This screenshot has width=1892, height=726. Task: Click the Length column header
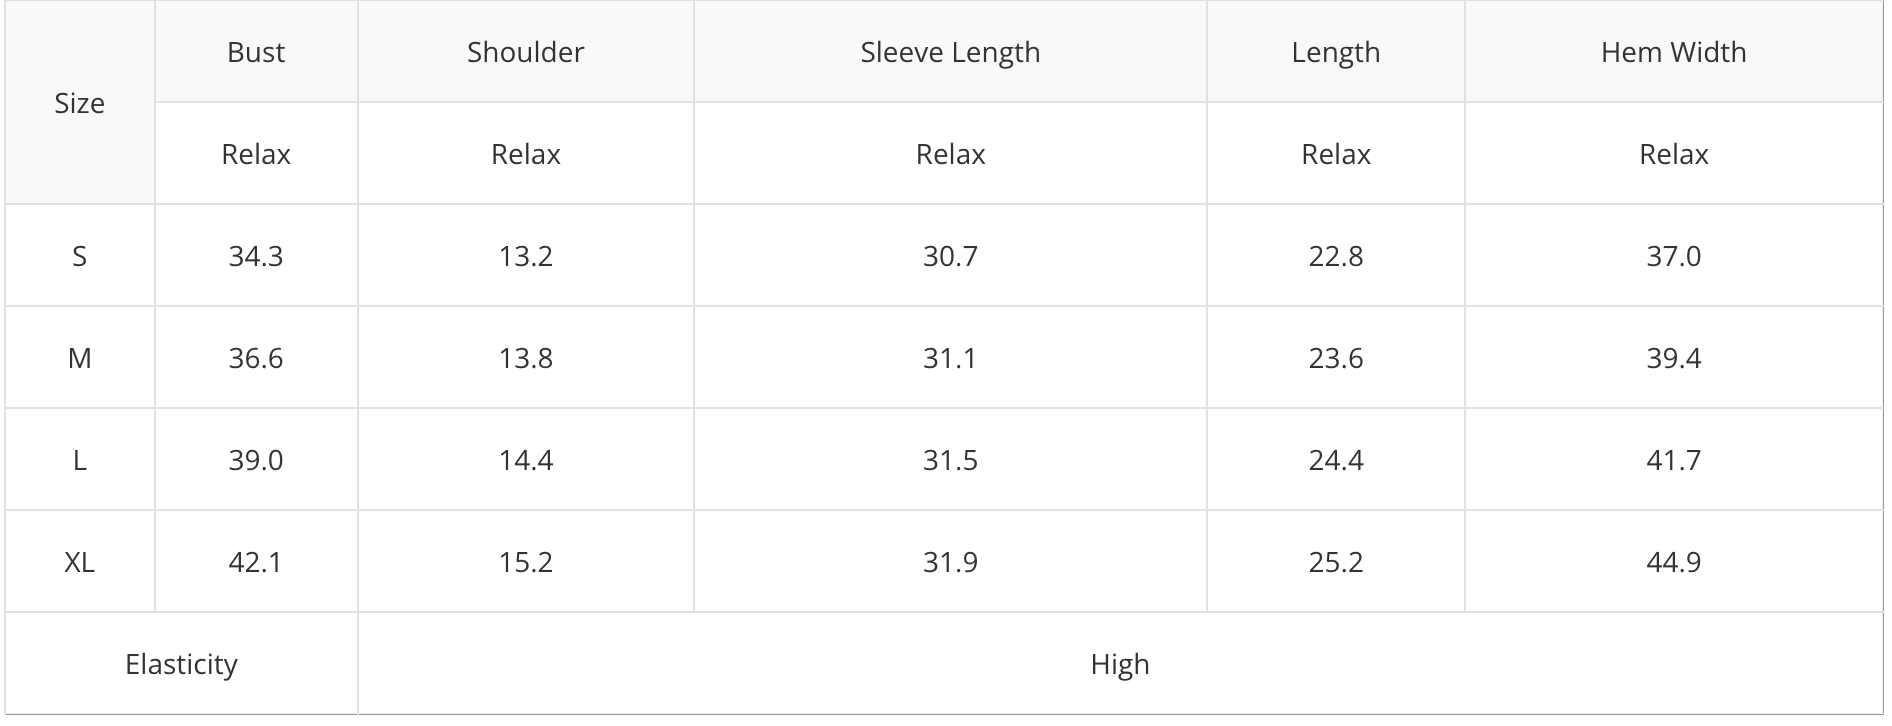coord(1336,52)
